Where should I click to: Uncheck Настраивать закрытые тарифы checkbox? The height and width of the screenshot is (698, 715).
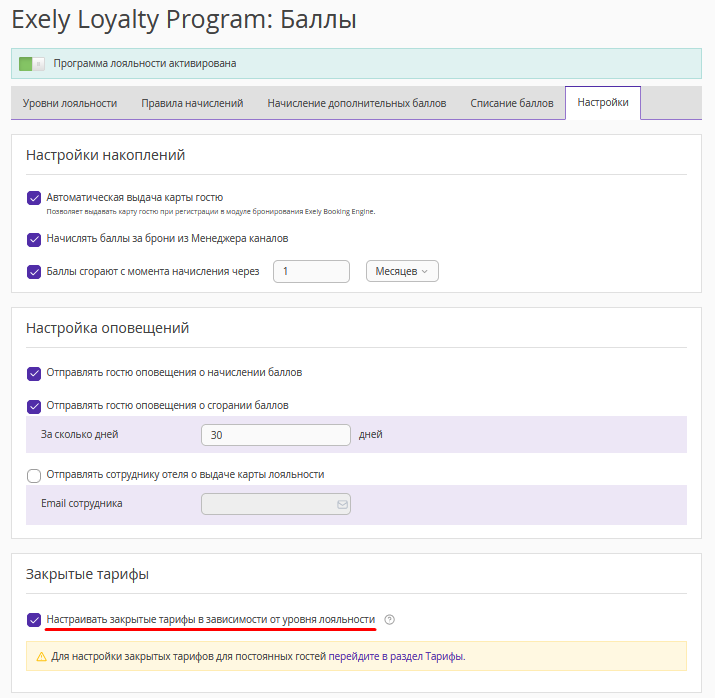pos(34,620)
